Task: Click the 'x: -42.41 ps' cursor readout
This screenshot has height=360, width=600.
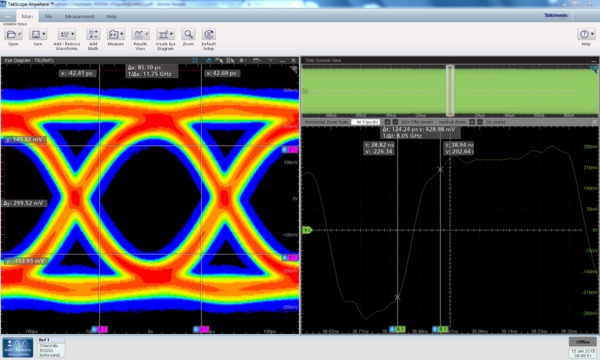Action: point(77,73)
